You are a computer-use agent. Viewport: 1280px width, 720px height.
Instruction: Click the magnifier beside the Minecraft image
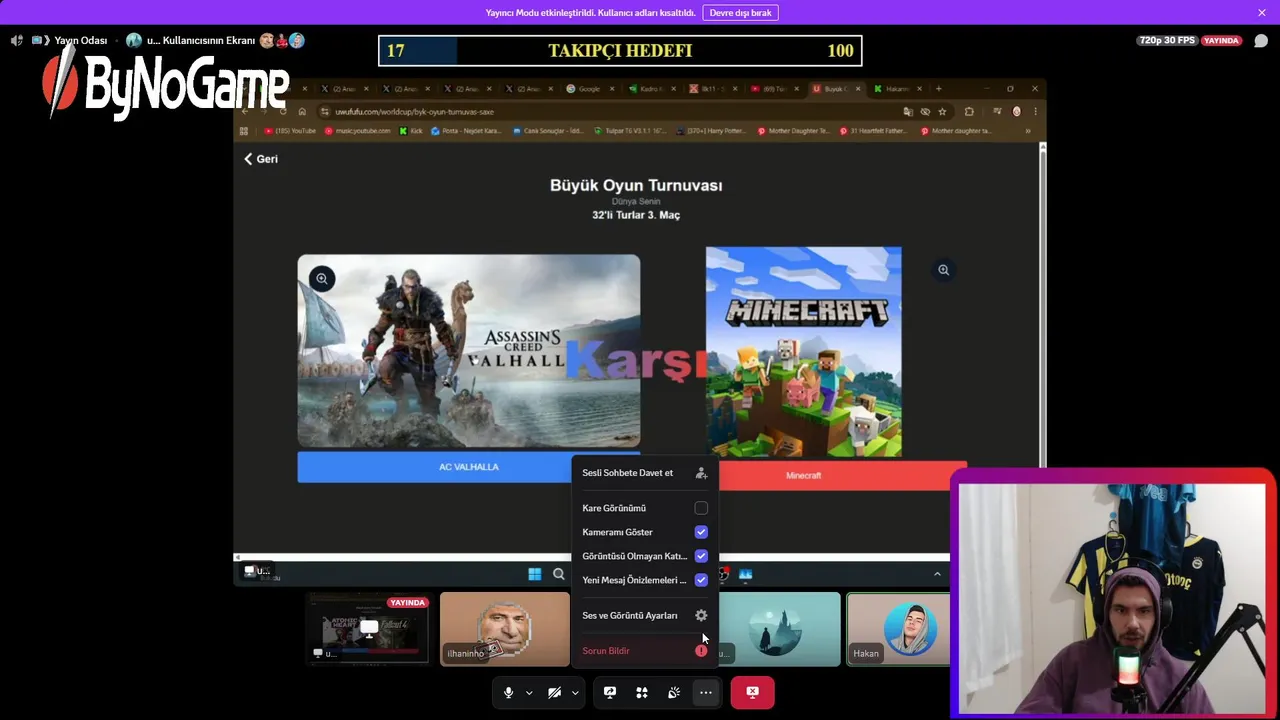[943, 270]
